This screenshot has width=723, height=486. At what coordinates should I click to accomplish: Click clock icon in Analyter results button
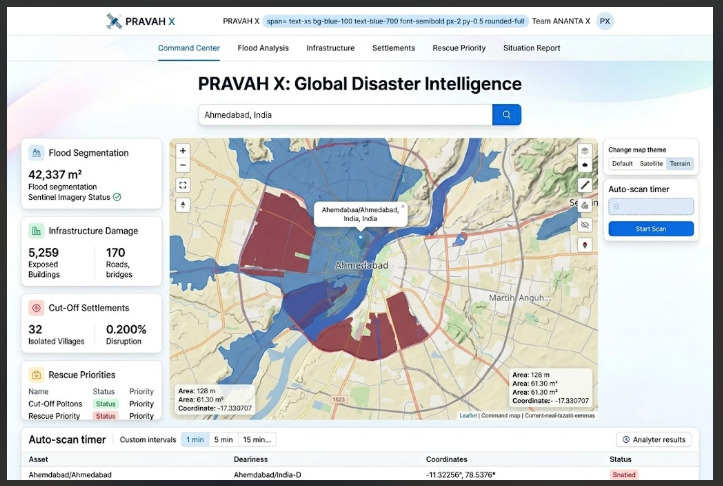[626, 440]
